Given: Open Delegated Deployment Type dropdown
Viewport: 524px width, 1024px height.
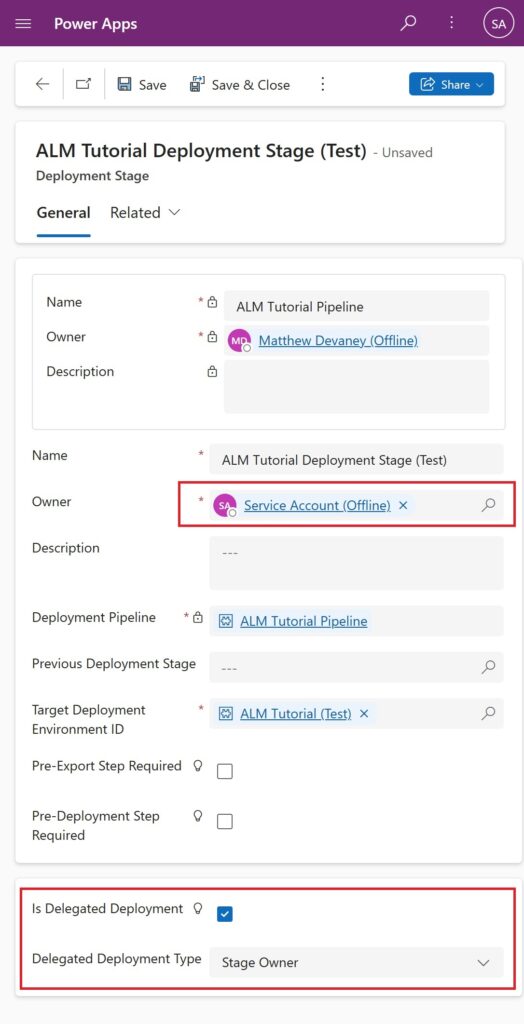Looking at the screenshot, I should (x=356, y=962).
